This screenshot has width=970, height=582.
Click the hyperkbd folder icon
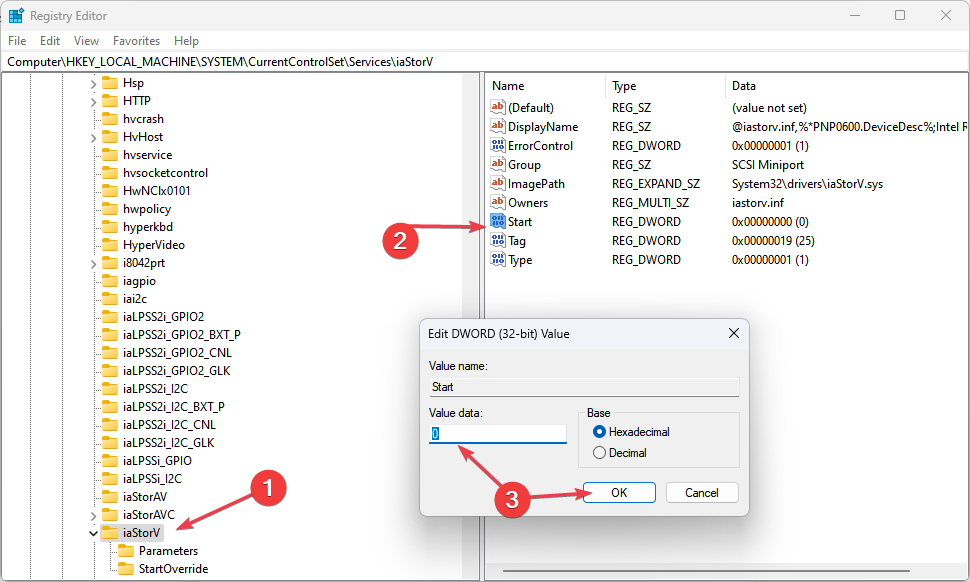(x=109, y=226)
